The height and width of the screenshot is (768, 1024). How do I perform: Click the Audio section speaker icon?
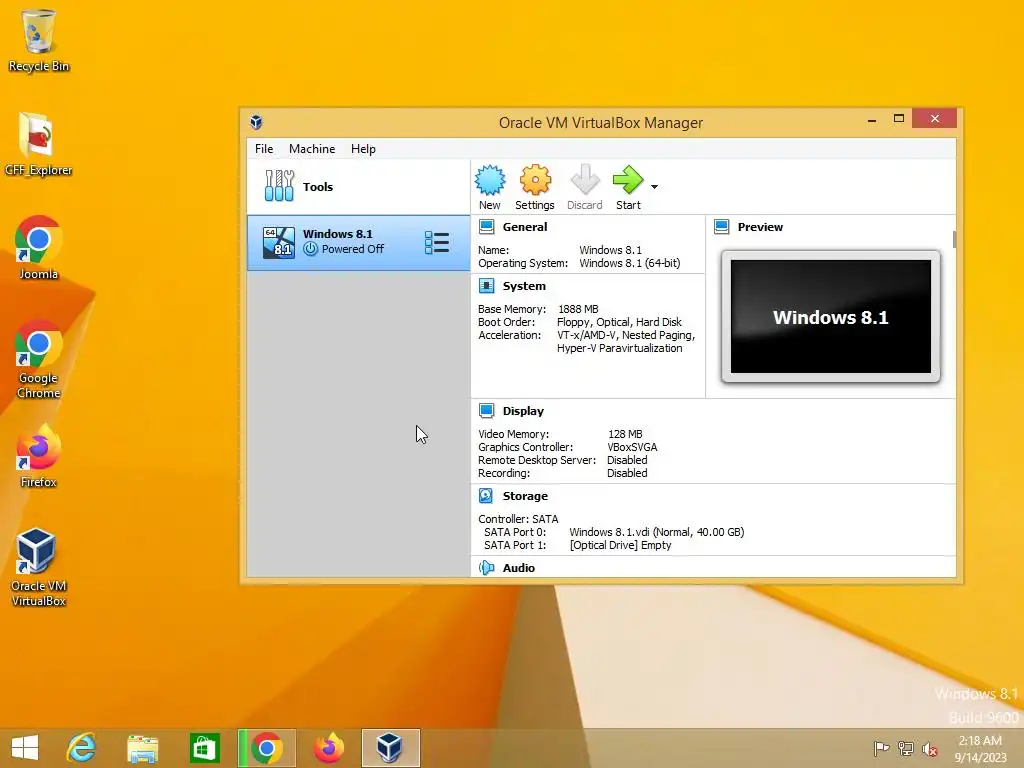[x=487, y=568]
